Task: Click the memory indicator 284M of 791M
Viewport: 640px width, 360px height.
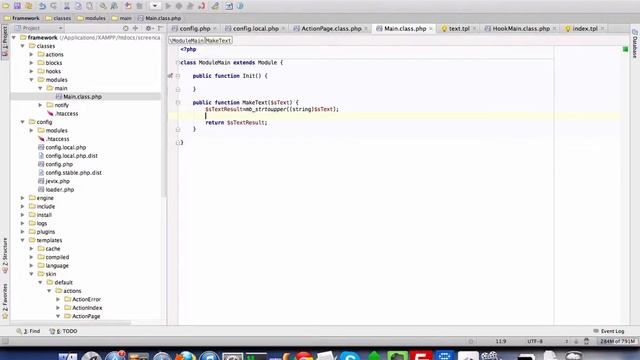Action: pos(618,341)
